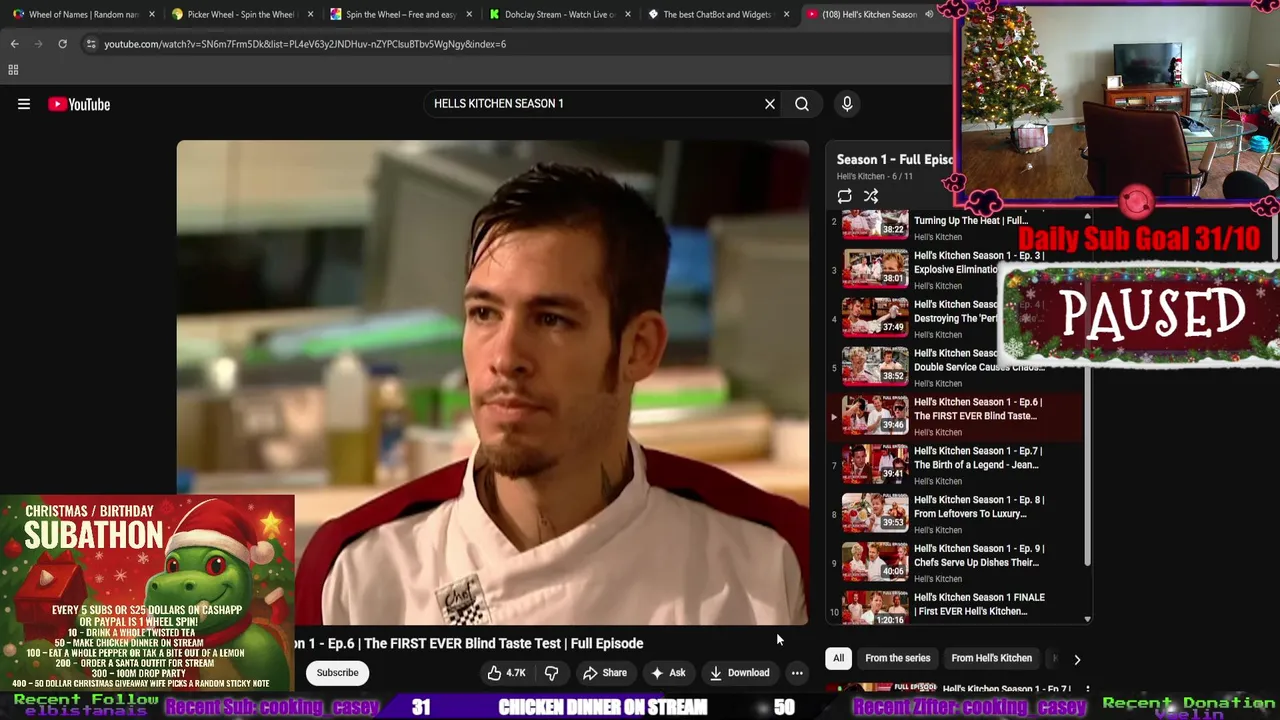Close the Wheel of Names tab
The height and width of the screenshot is (720, 1280).
pyautogui.click(x=151, y=14)
